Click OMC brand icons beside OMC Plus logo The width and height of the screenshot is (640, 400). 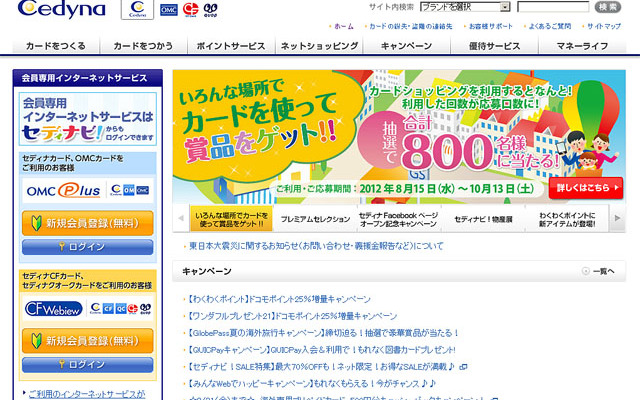tap(130, 190)
